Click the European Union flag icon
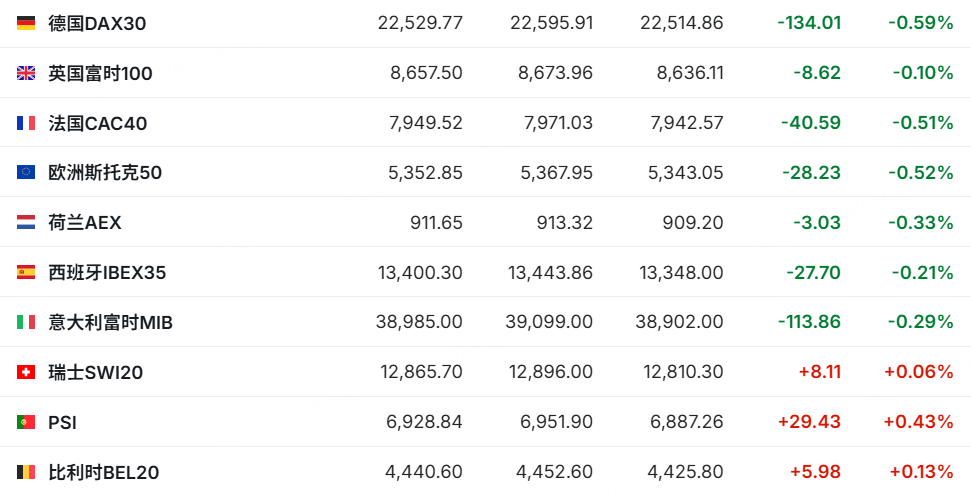Image resolution: width=971 pixels, height=493 pixels. click(26, 172)
